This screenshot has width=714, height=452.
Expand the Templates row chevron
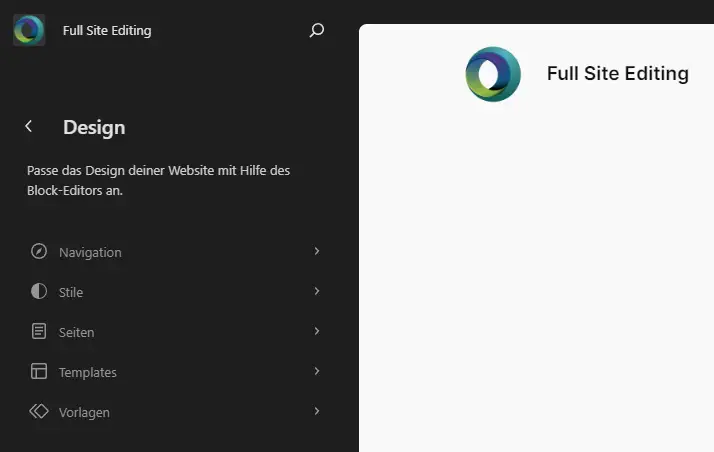[x=317, y=371]
